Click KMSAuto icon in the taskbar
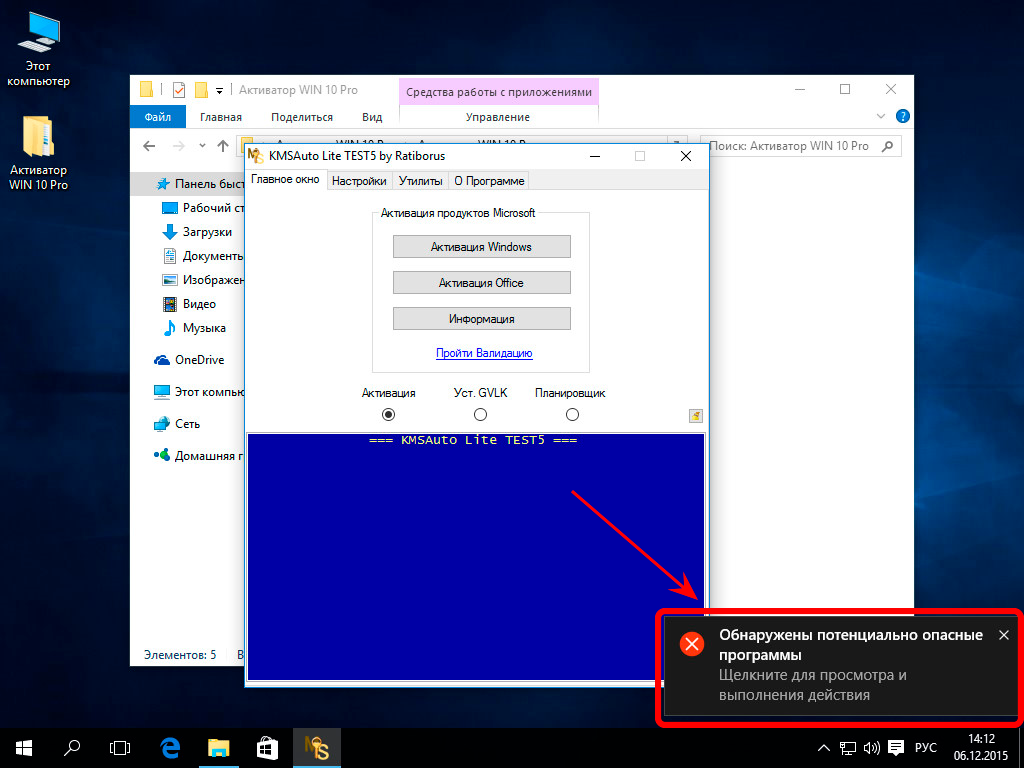Screen dimensions: 1024x768 317,747
